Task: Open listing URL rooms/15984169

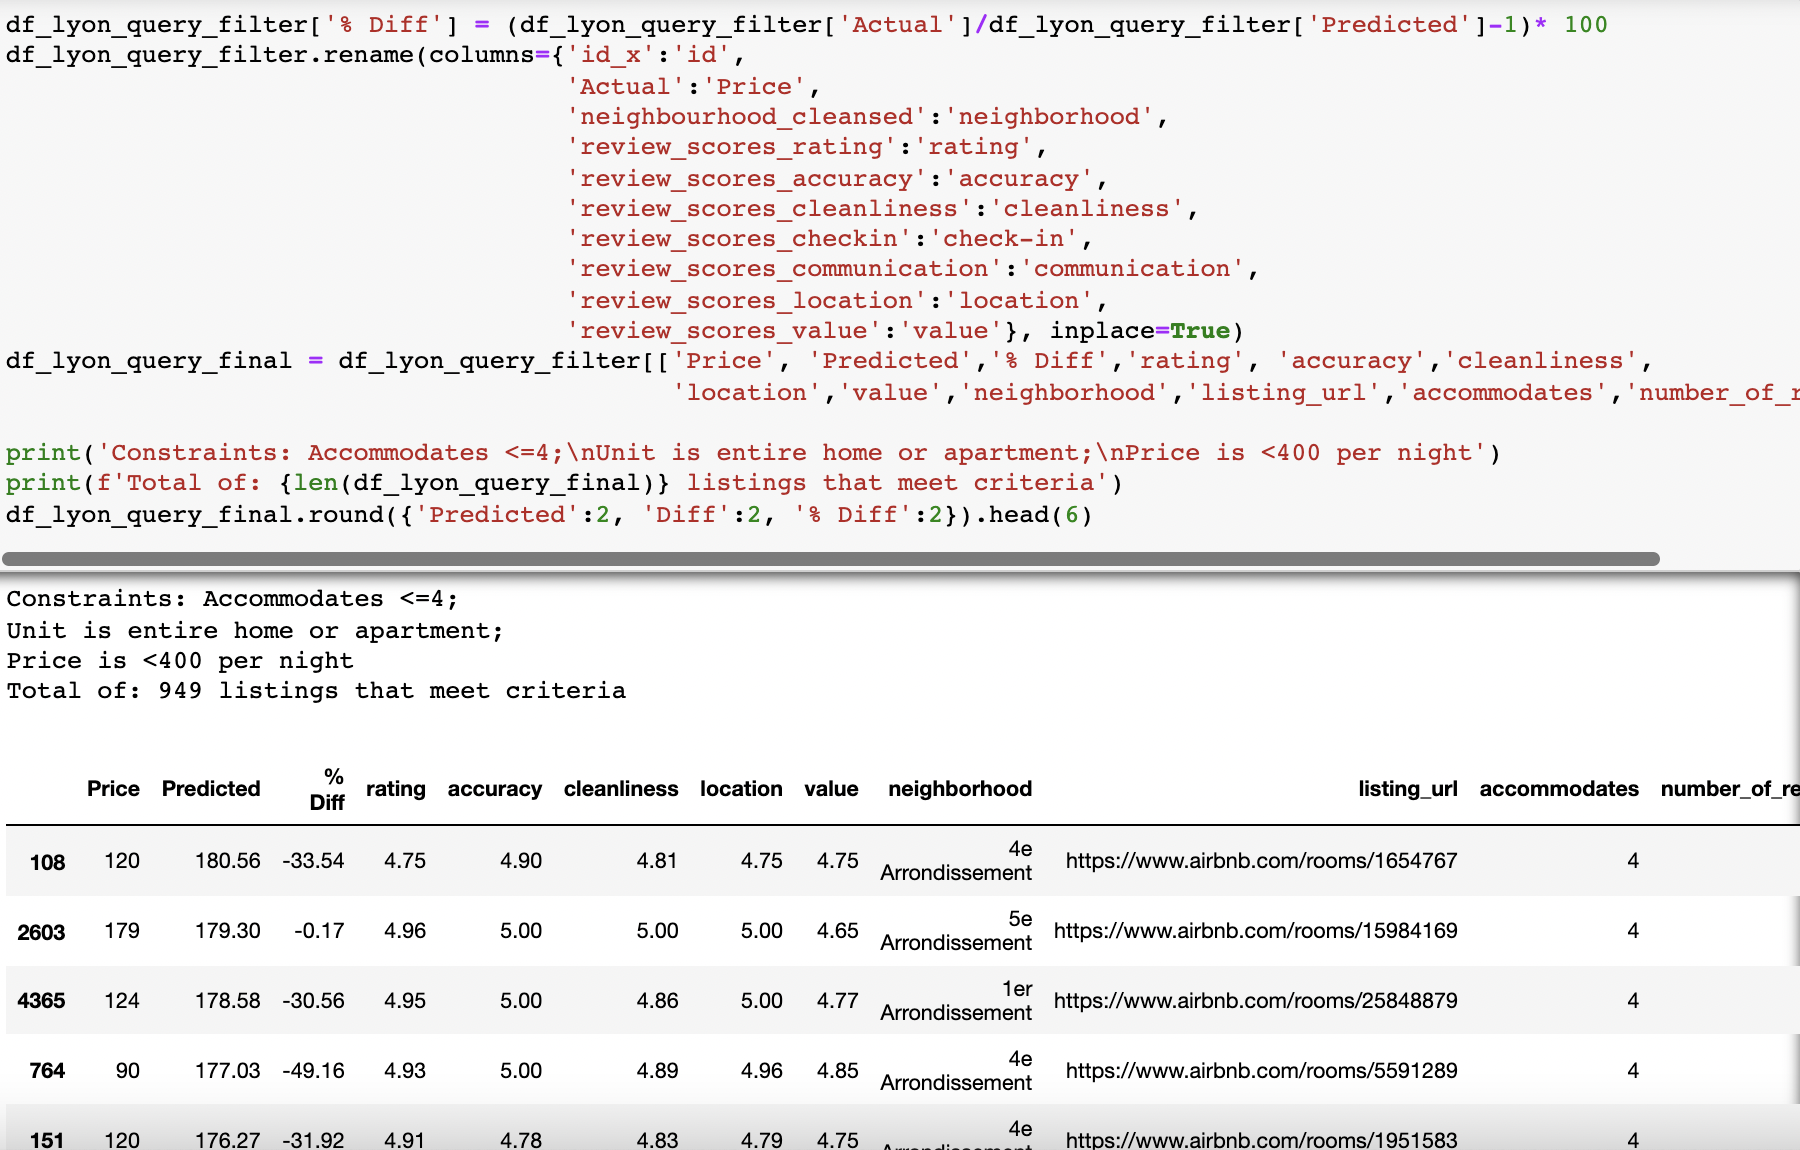Action: [x=1255, y=931]
